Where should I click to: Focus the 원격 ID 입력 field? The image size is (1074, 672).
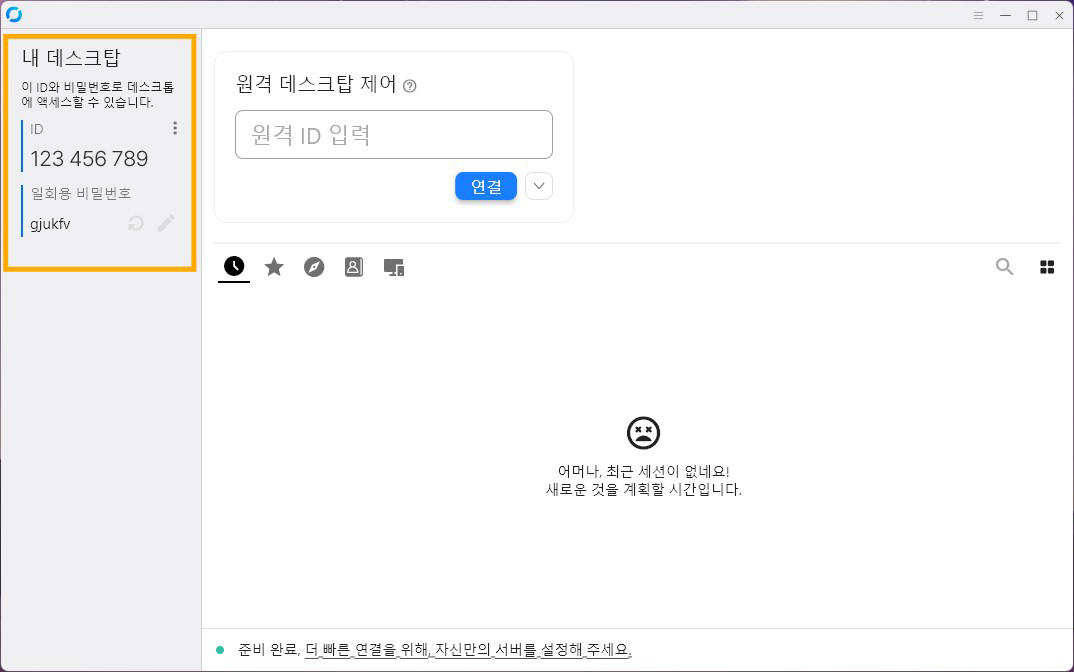(x=394, y=135)
